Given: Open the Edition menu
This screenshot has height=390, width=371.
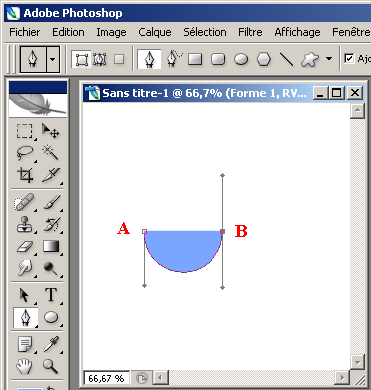Looking at the screenshot, I should coord(68,32).
